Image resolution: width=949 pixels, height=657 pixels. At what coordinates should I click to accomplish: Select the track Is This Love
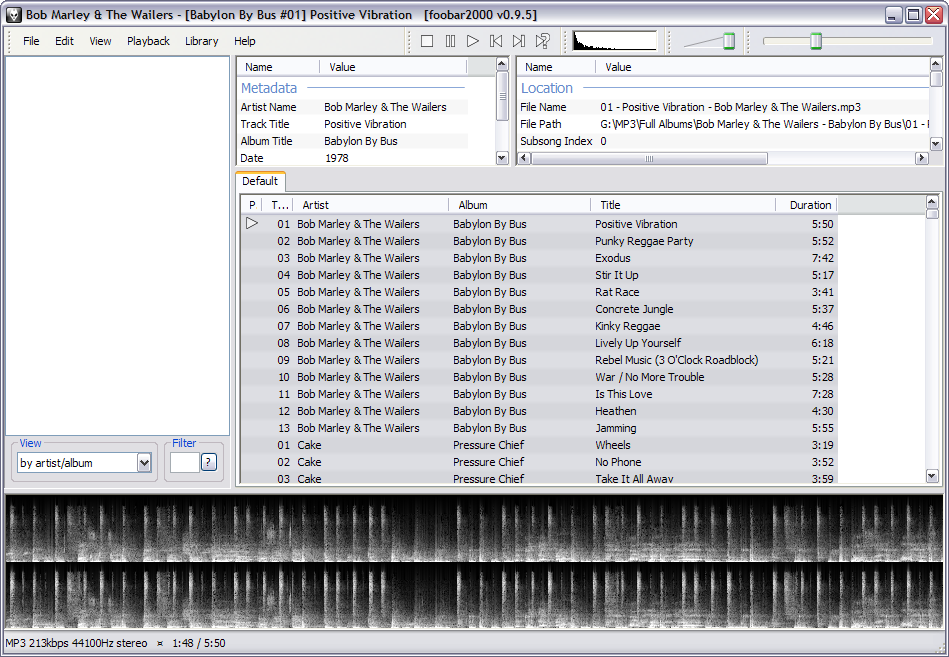[539, 393]
